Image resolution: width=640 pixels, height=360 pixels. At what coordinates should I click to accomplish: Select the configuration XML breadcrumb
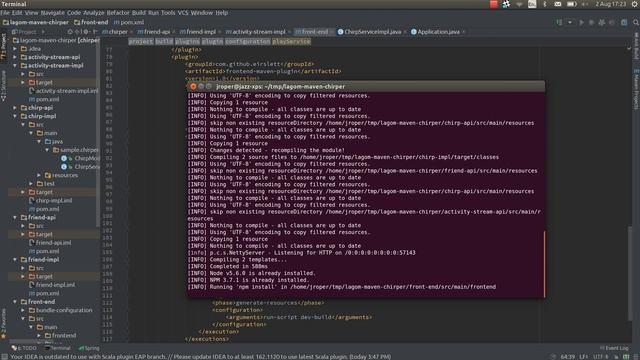click(247, 42)
